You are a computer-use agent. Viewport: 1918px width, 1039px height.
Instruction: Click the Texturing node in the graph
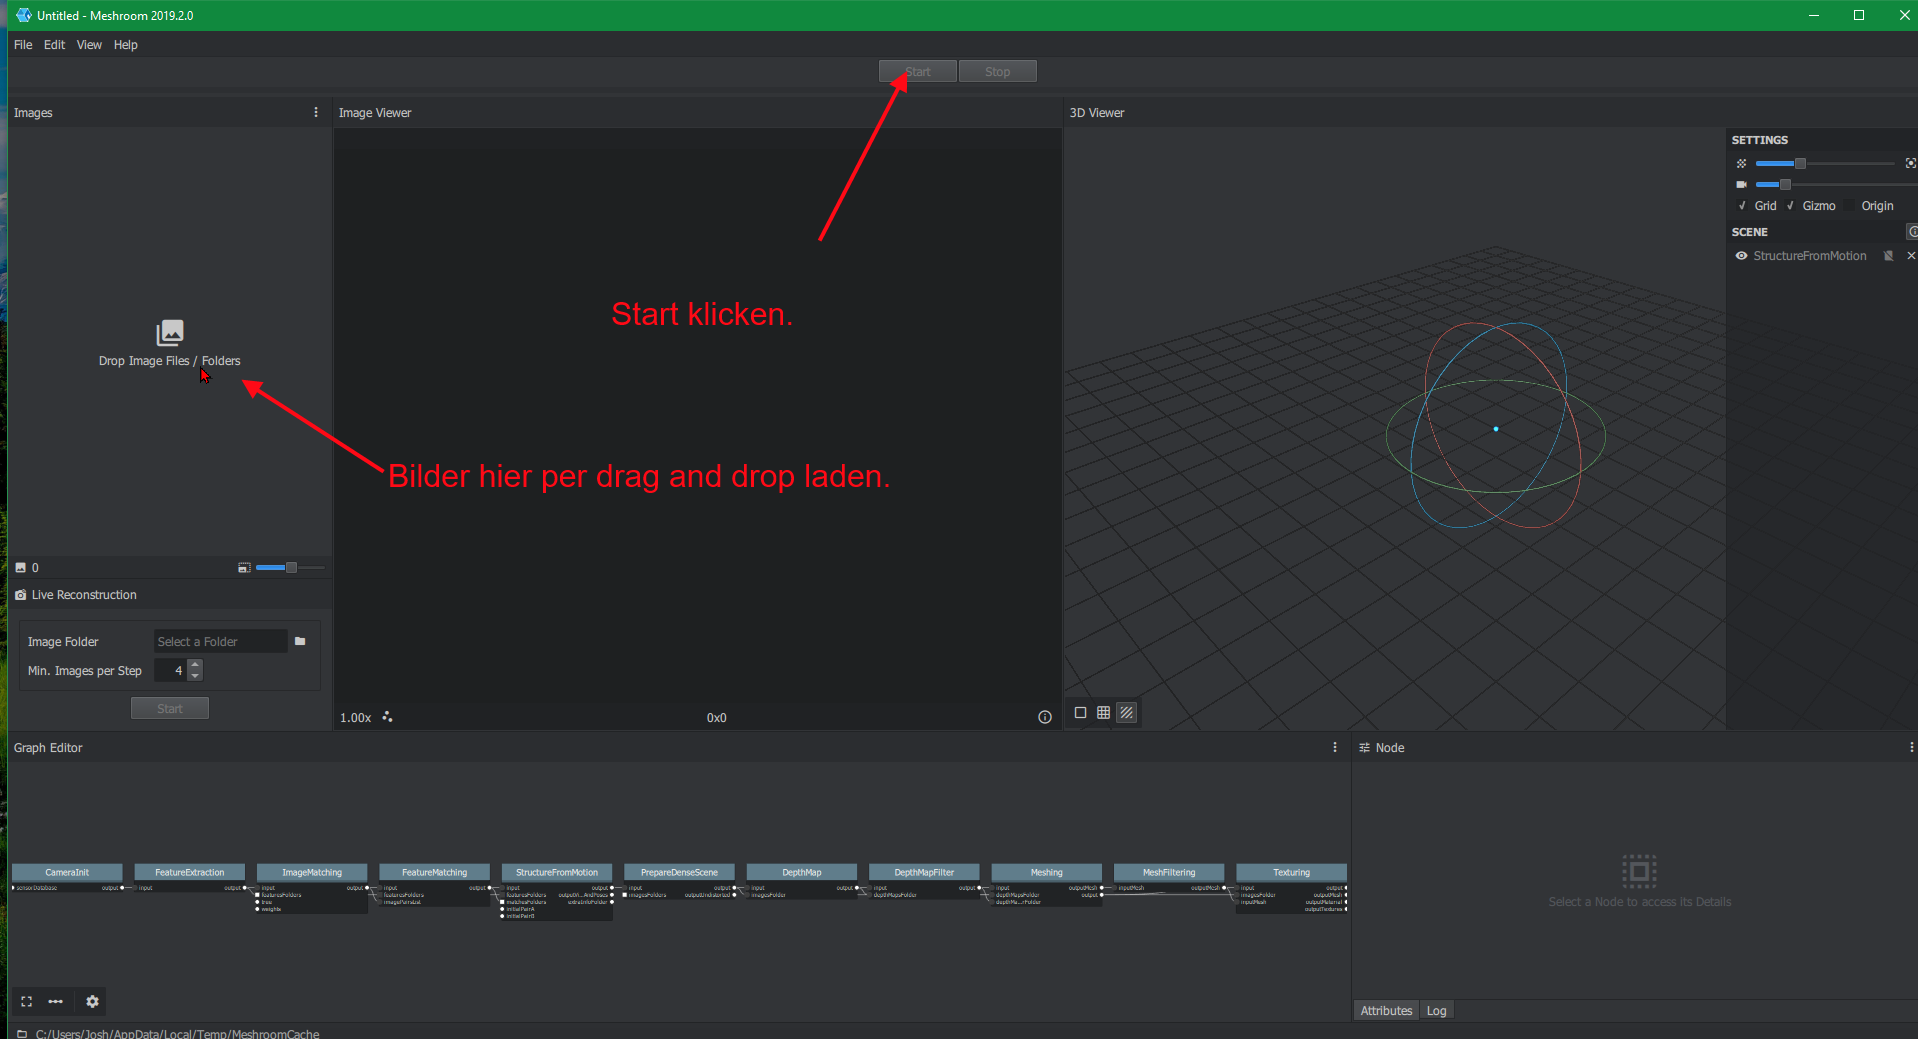(1291, 872)
